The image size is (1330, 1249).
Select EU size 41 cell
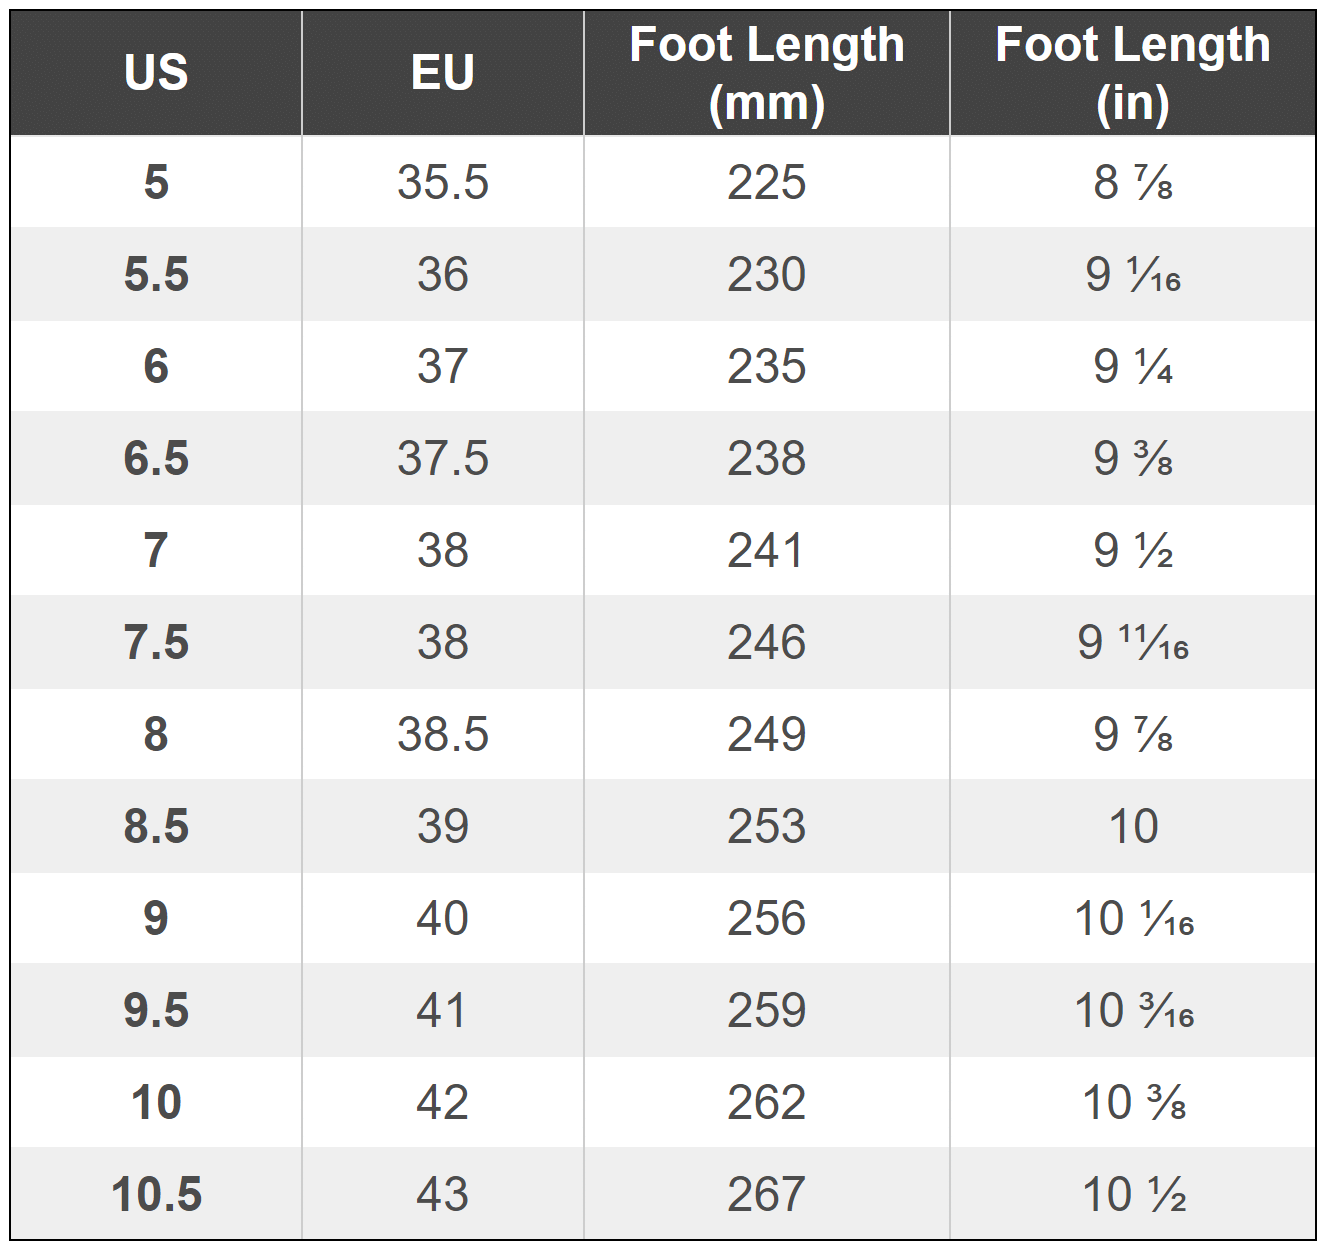[442, 1010]
